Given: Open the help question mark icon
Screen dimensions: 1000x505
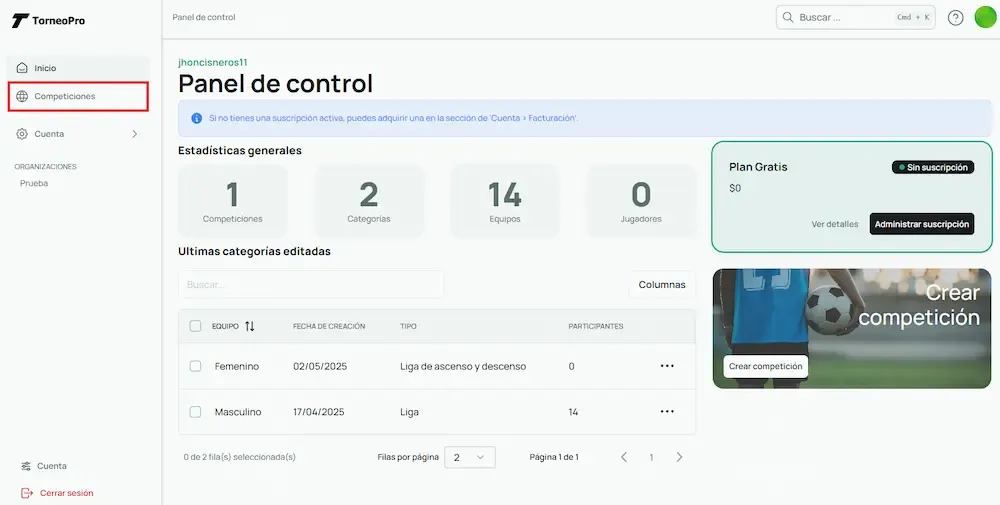Looking at the screenshot, I should [x=955, y=18].
